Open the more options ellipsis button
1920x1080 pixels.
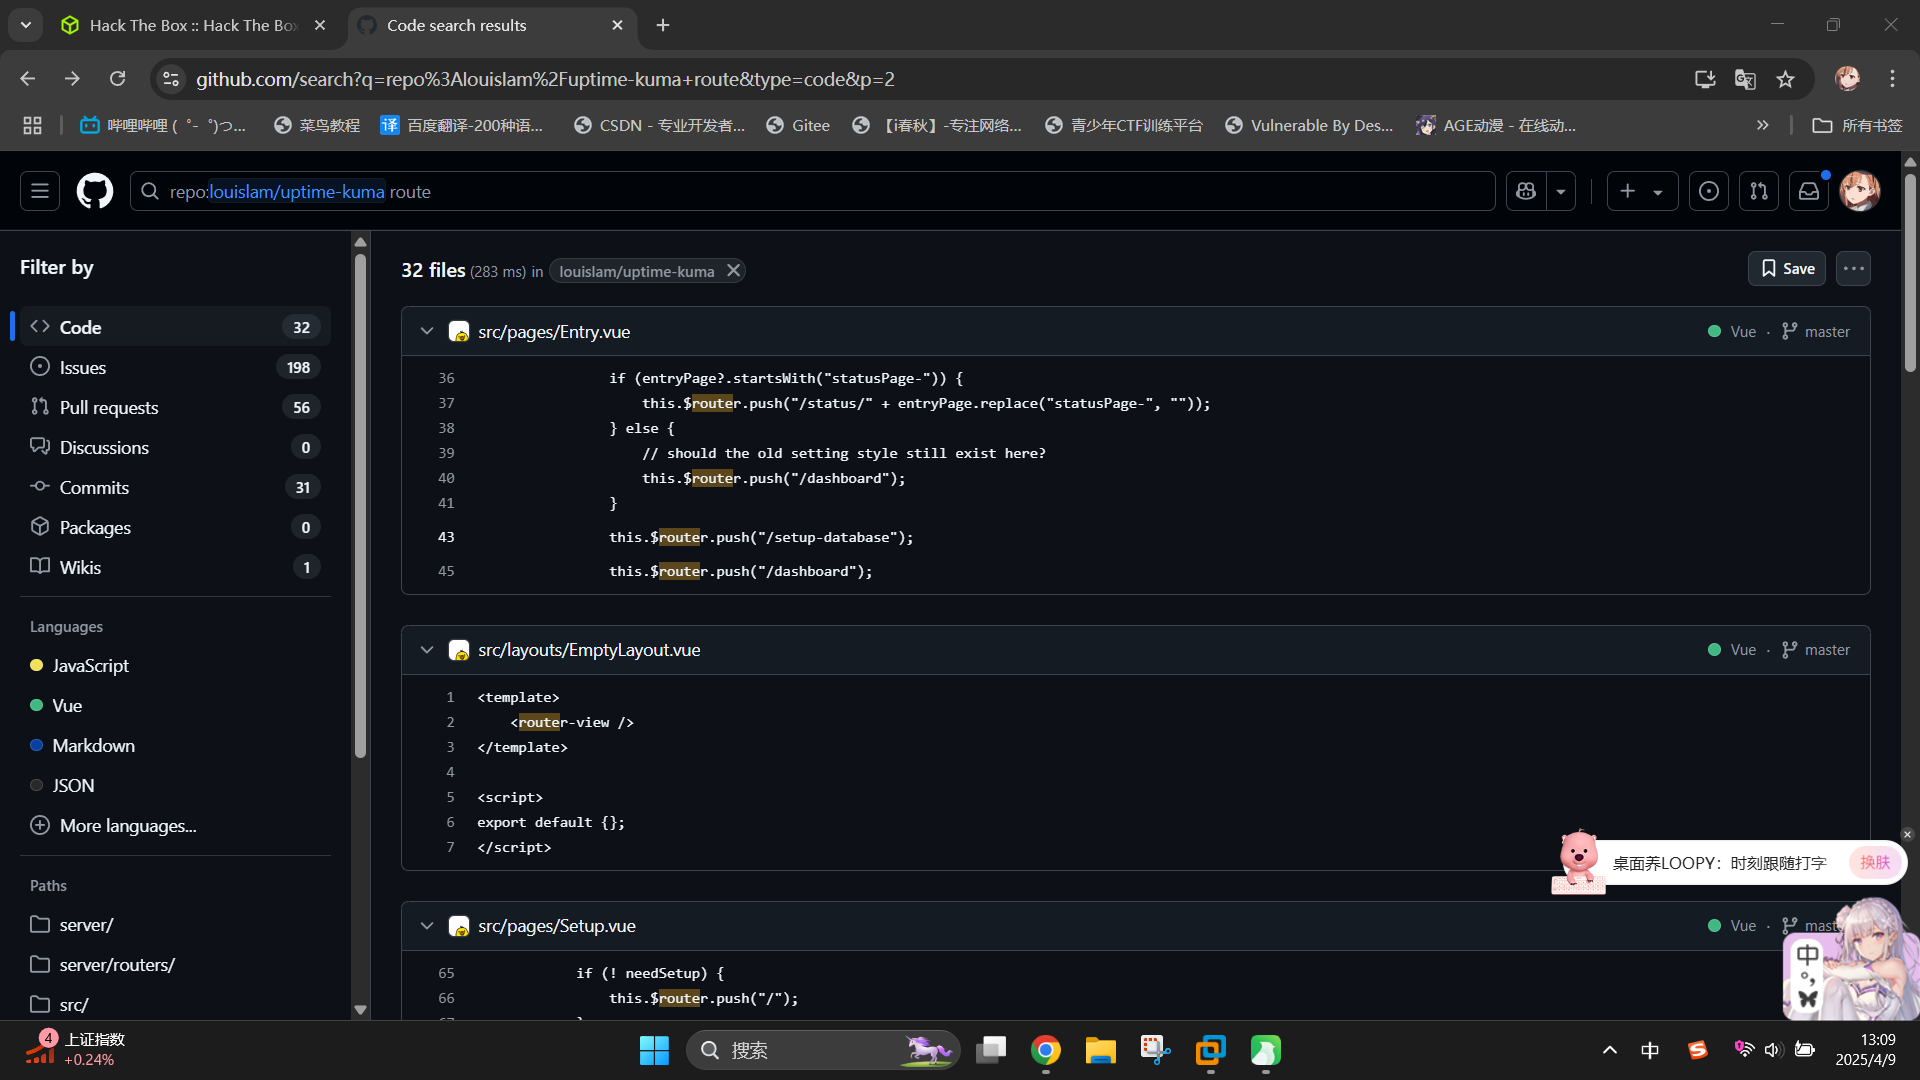point(1853,268)
